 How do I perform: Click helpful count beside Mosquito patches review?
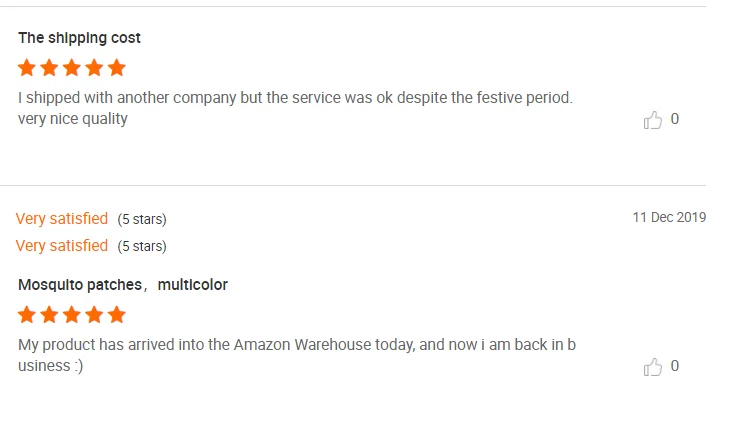click(675, 366)
